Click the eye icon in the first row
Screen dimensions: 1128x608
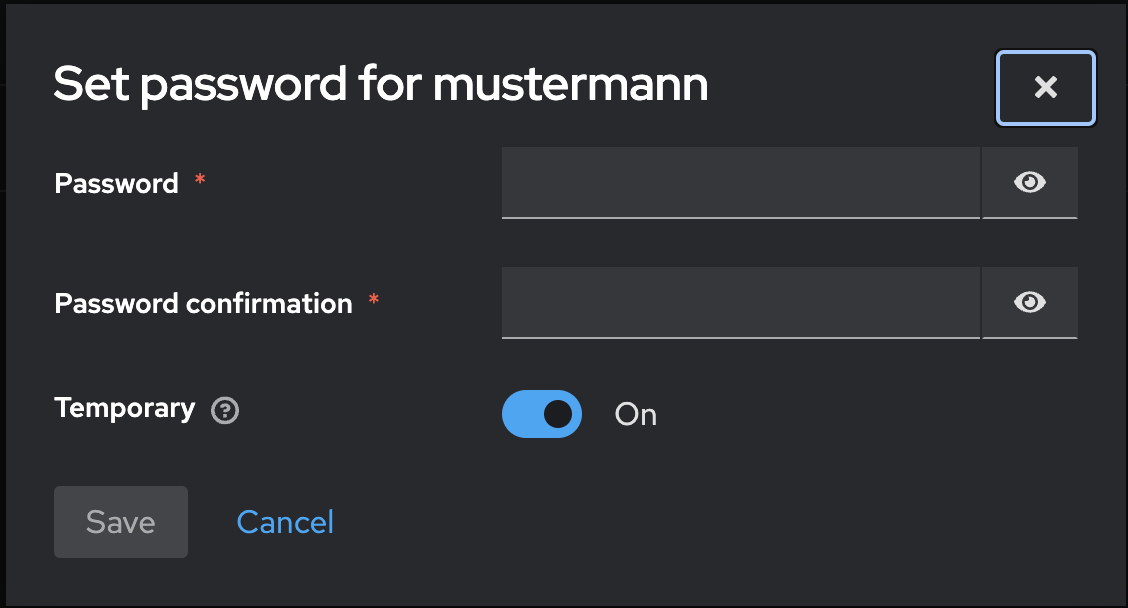click(1029, 182)
